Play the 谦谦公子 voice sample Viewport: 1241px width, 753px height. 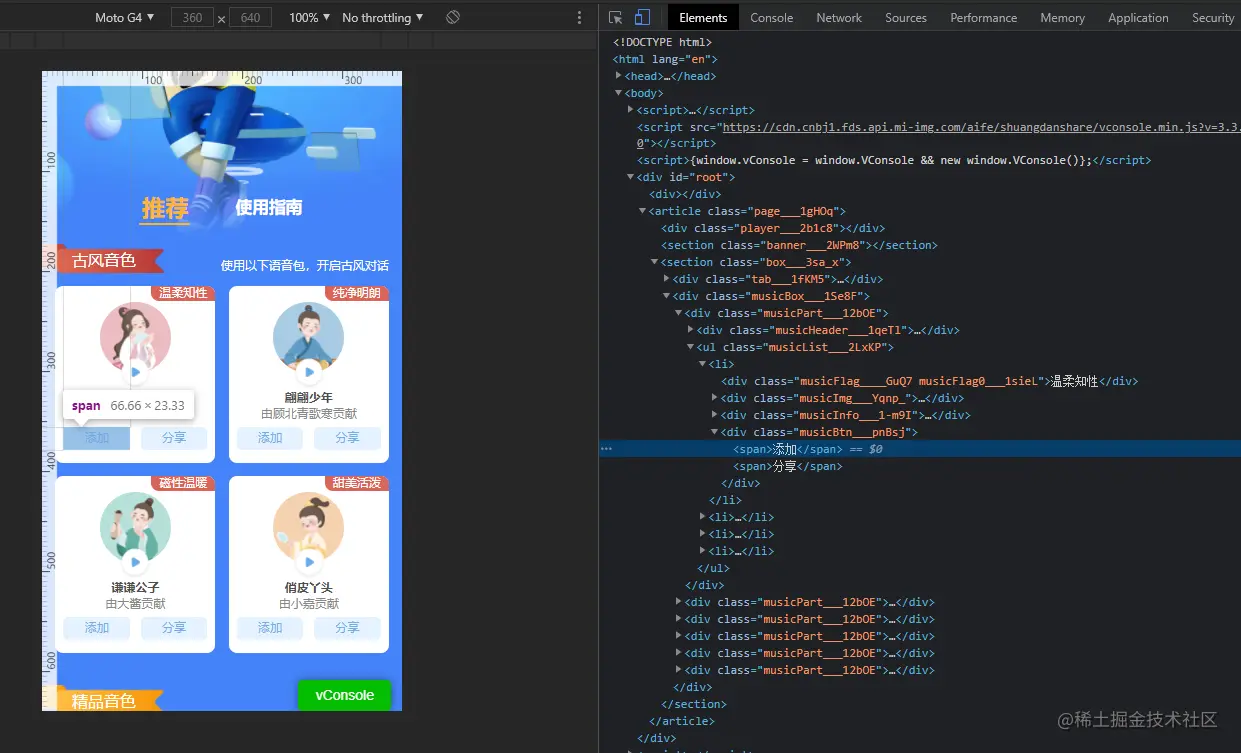click(x=136, y=562)
